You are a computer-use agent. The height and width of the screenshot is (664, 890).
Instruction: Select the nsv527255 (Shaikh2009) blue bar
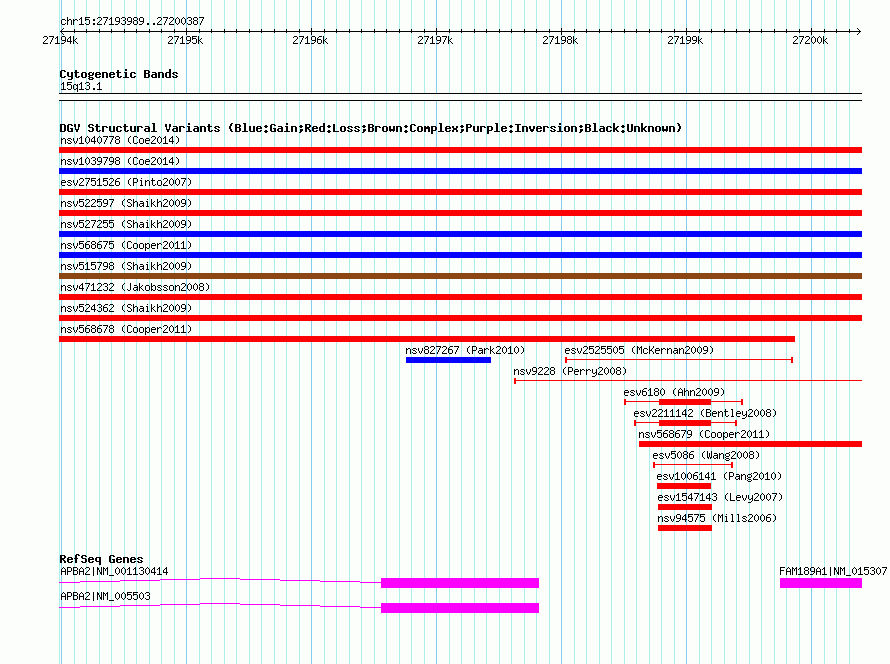tap(460, 234)
